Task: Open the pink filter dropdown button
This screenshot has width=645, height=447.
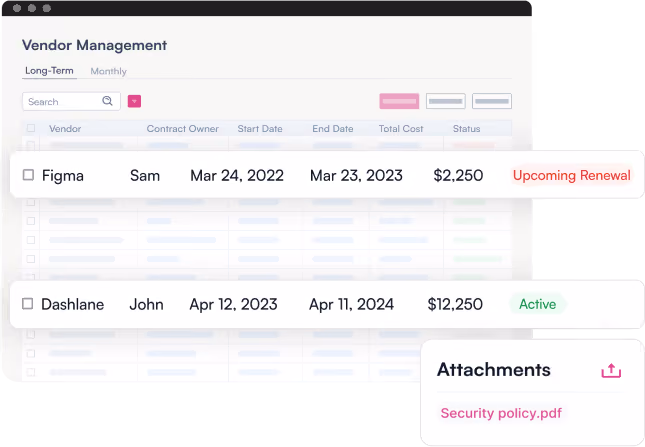Action: 134,101
